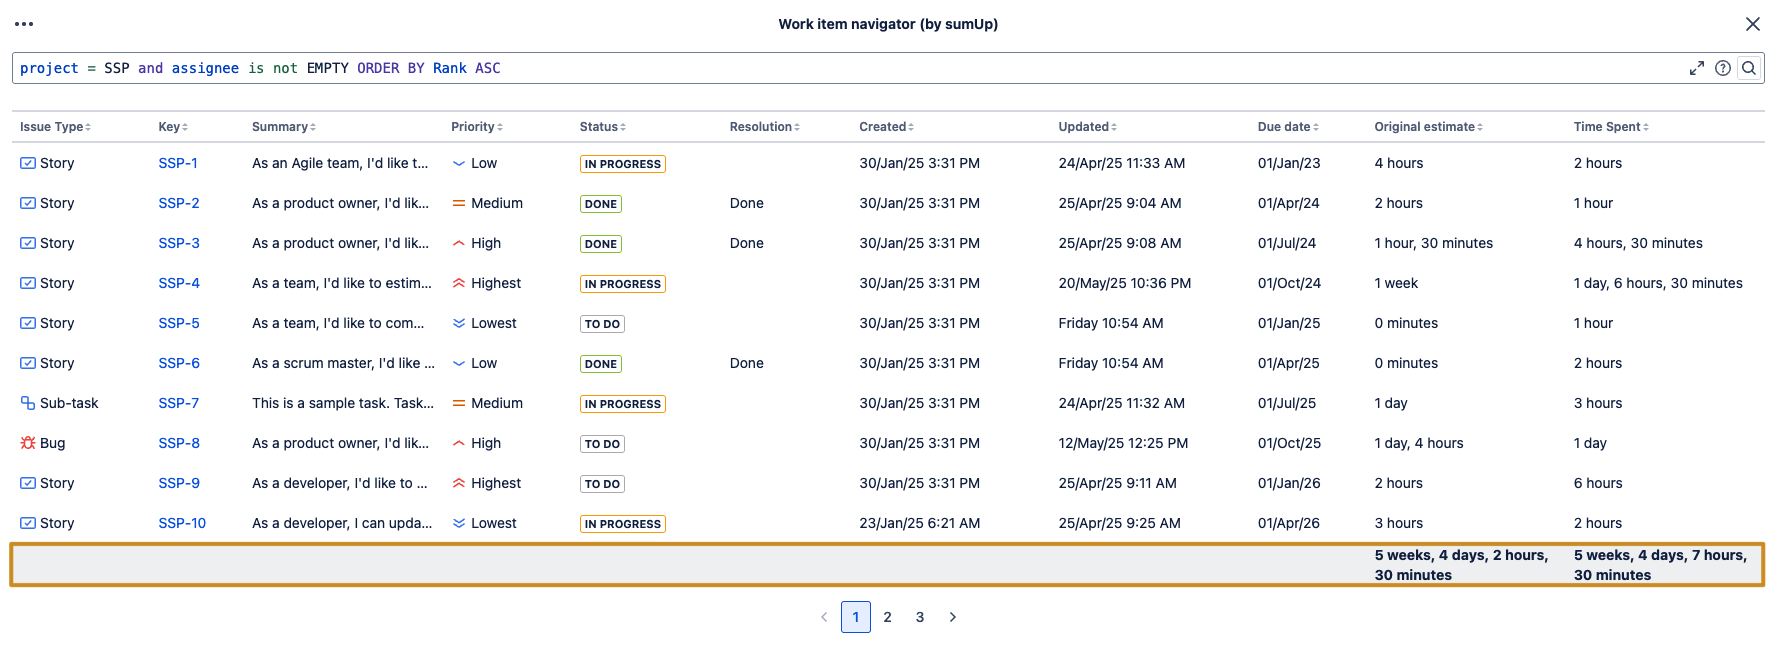Viewport: 1780px width, 664px height.
Task: Sort table by Status column header
Action: (x=603, y=127)
